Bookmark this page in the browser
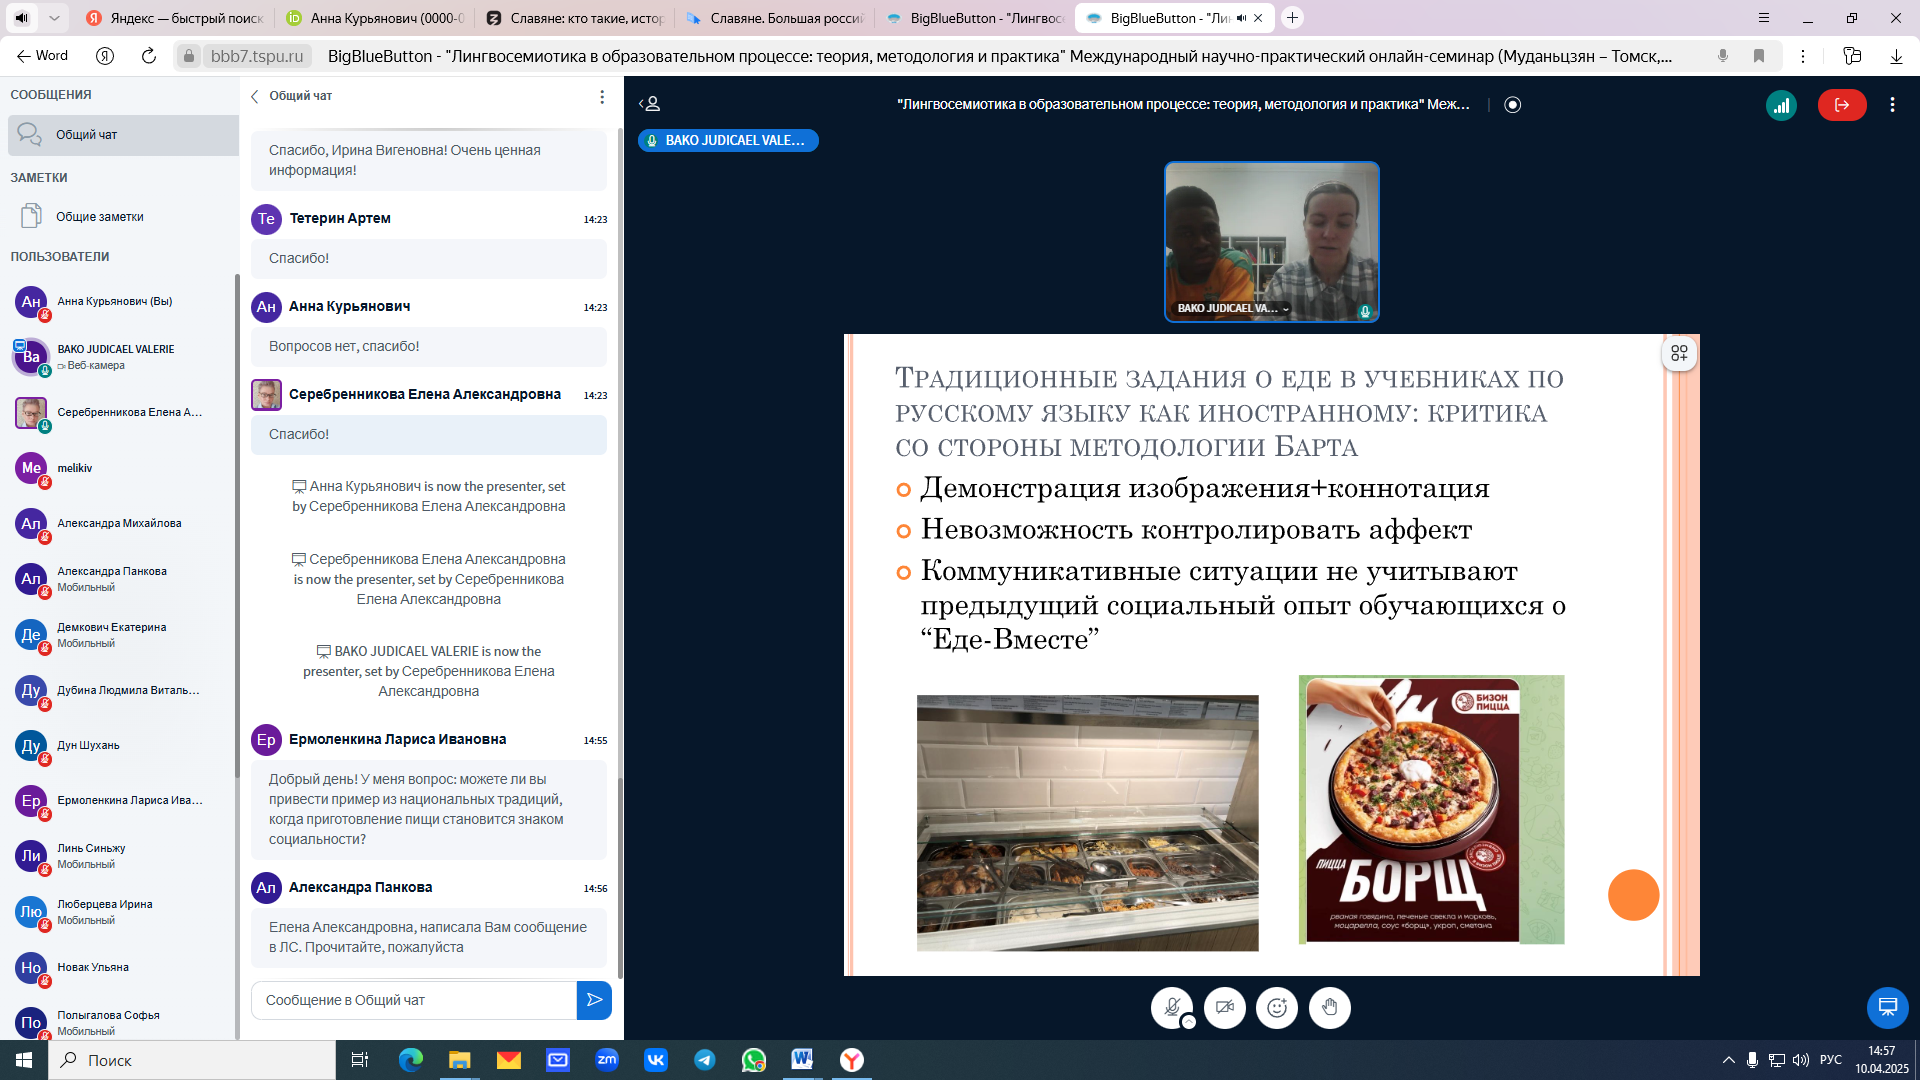The image size is (1920, 1080). click(x=1759, y=56)
